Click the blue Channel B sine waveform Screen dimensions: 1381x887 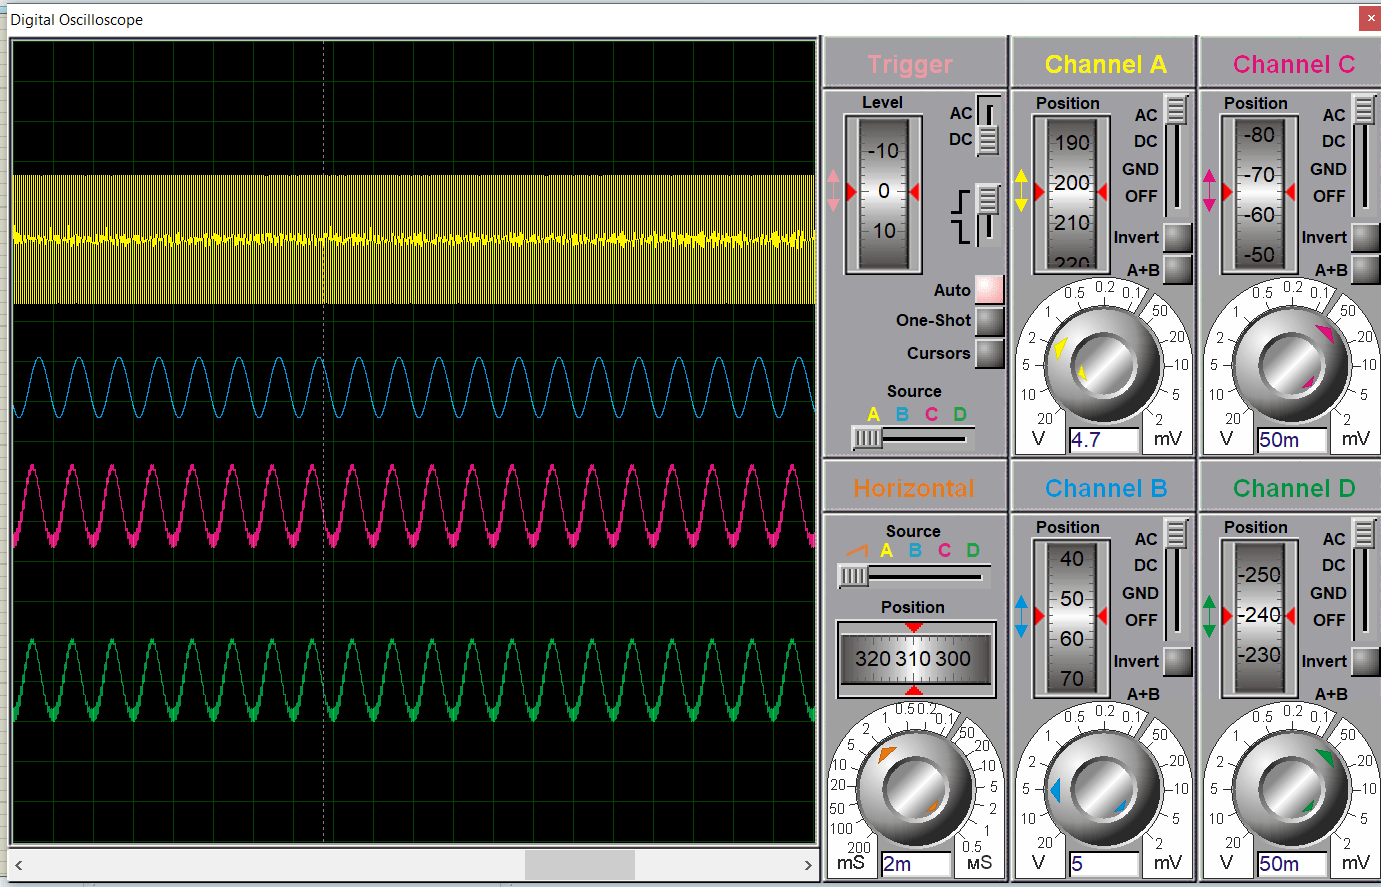[x=415, y=387]
